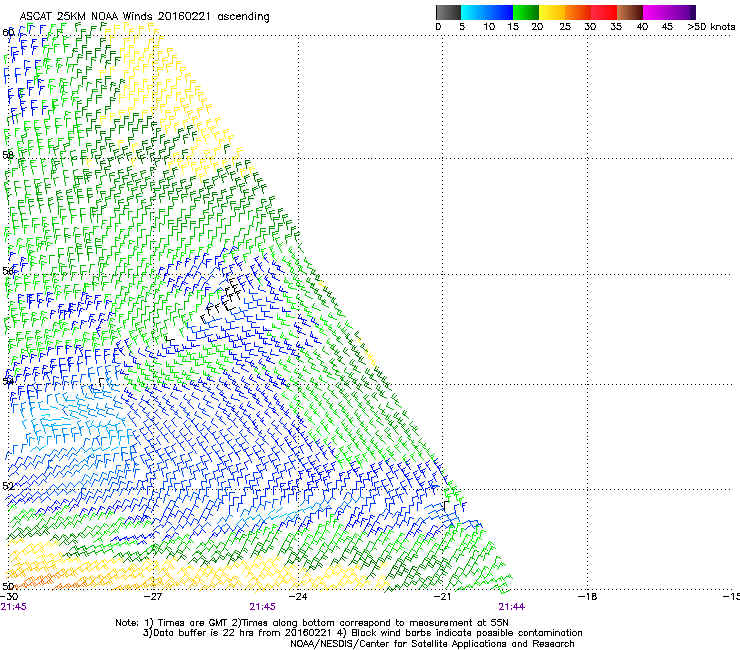Image resolution: width=740 pixels, height=650 pixels.
Task: Click the longitude label -27
Action: 152,596
